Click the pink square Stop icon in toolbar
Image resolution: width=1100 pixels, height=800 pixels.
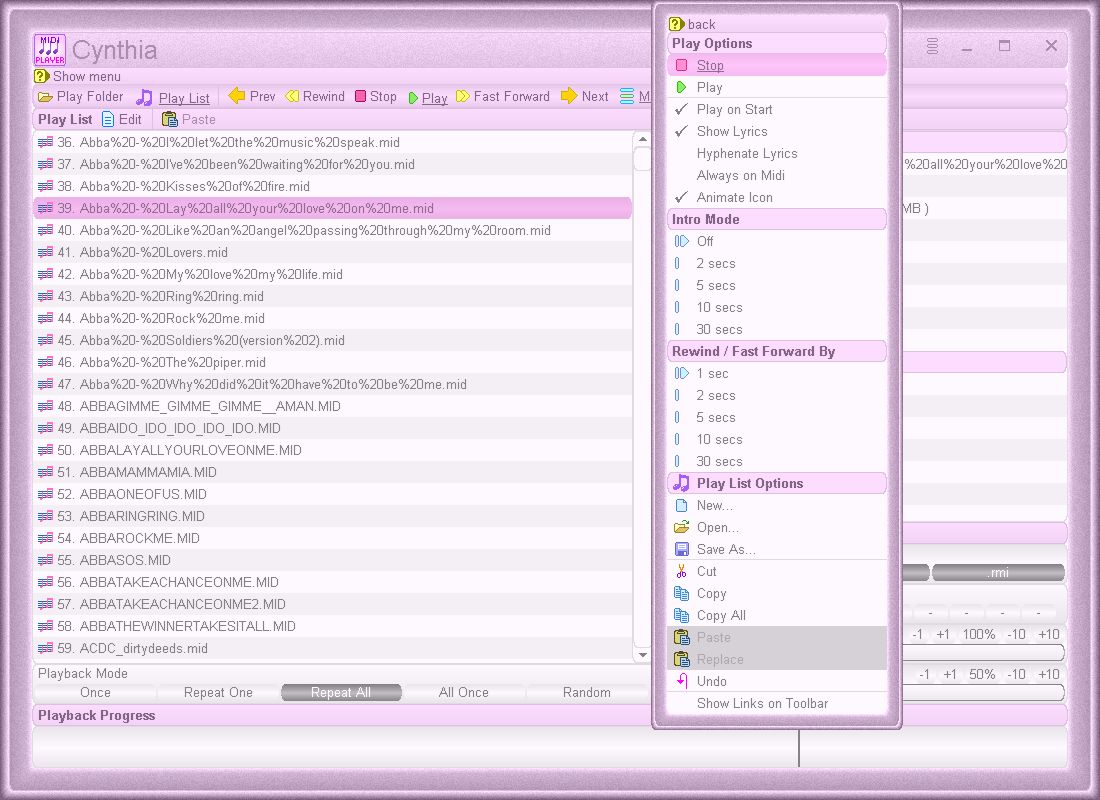point(361,96)
